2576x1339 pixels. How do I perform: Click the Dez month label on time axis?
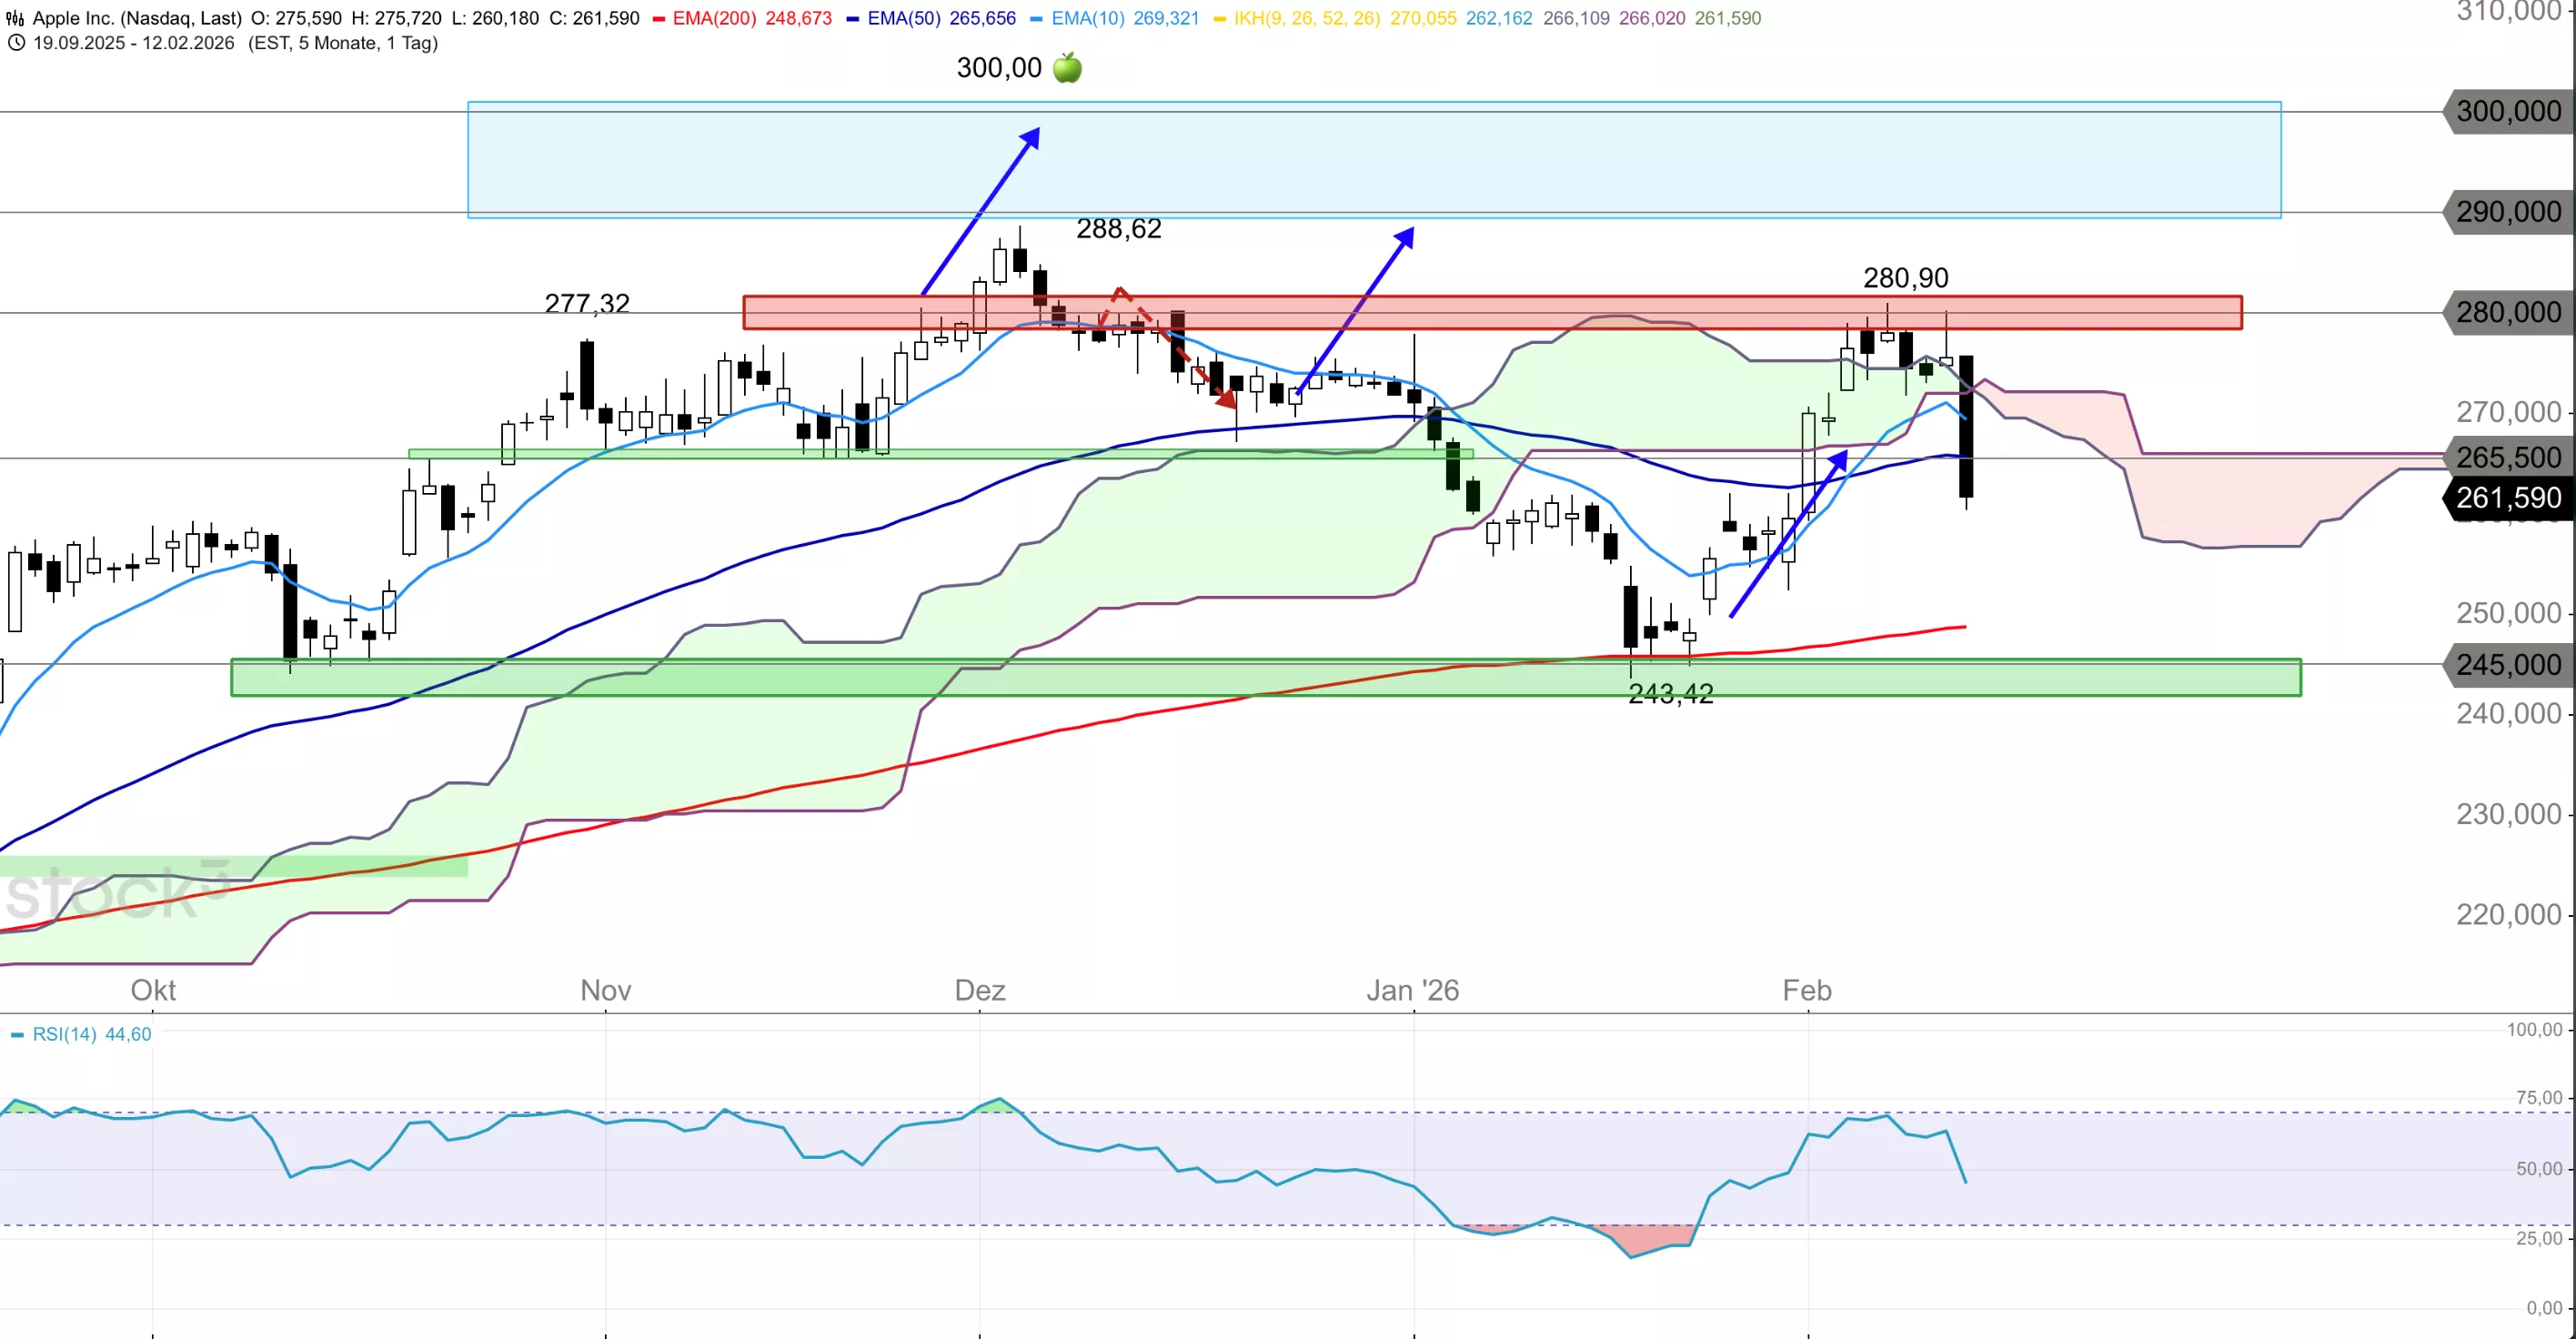pyautogui.click(x=979, y=990)
